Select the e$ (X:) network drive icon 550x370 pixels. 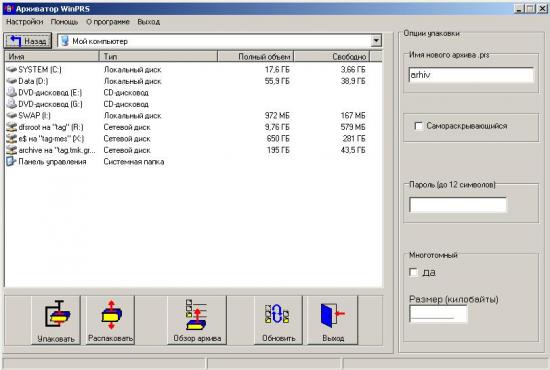tap(12, 139)
